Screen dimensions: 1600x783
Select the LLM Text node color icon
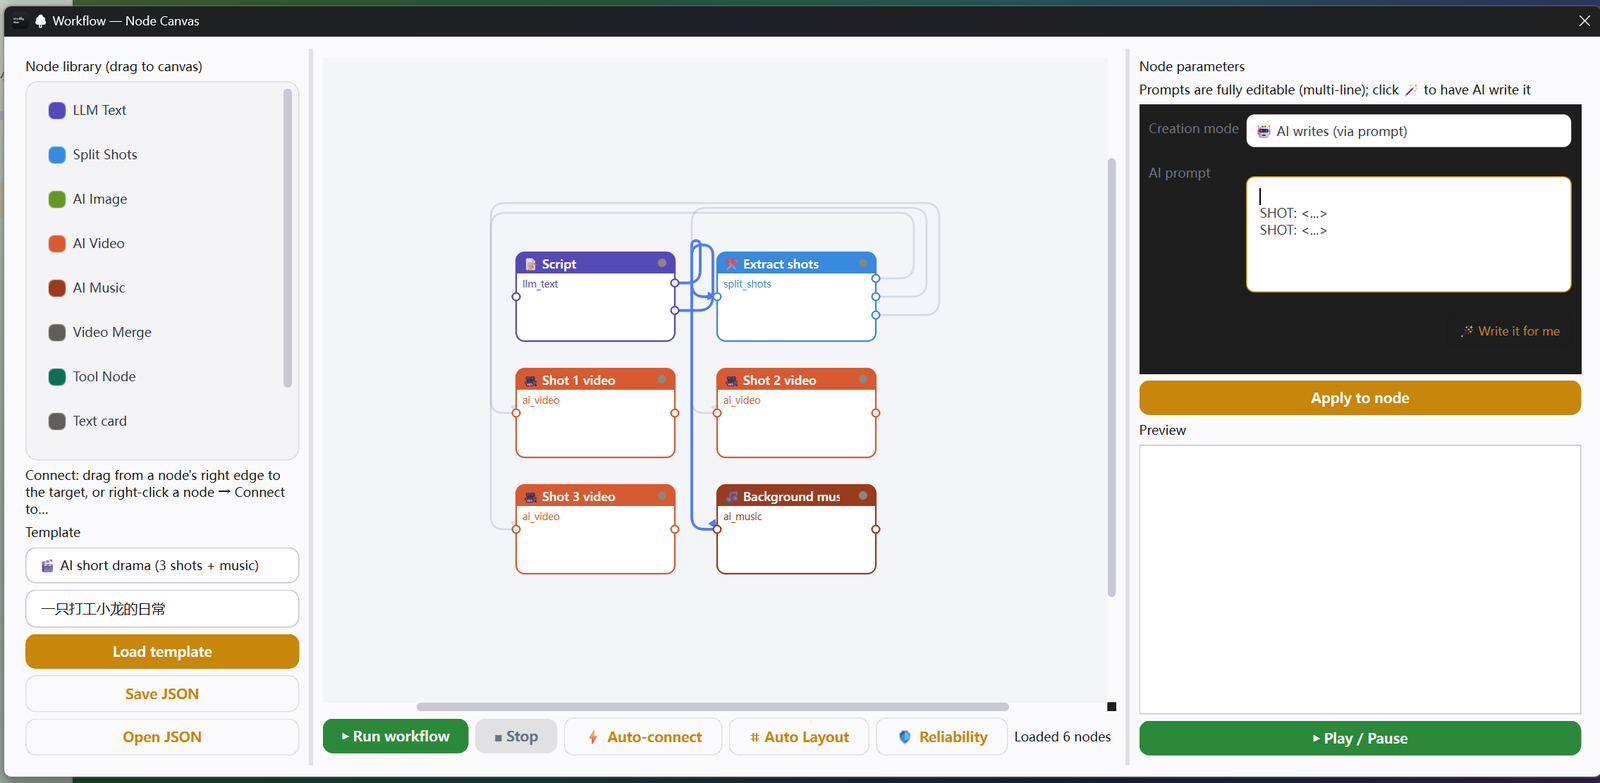coord(57,110)
